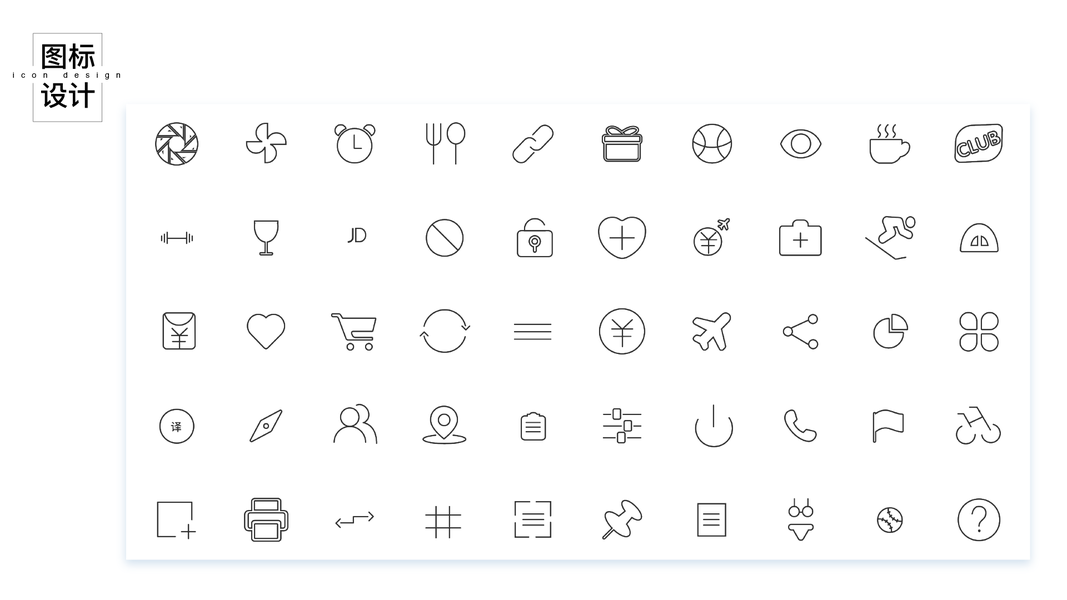Click the fork and spoon icon

point(444,144)
